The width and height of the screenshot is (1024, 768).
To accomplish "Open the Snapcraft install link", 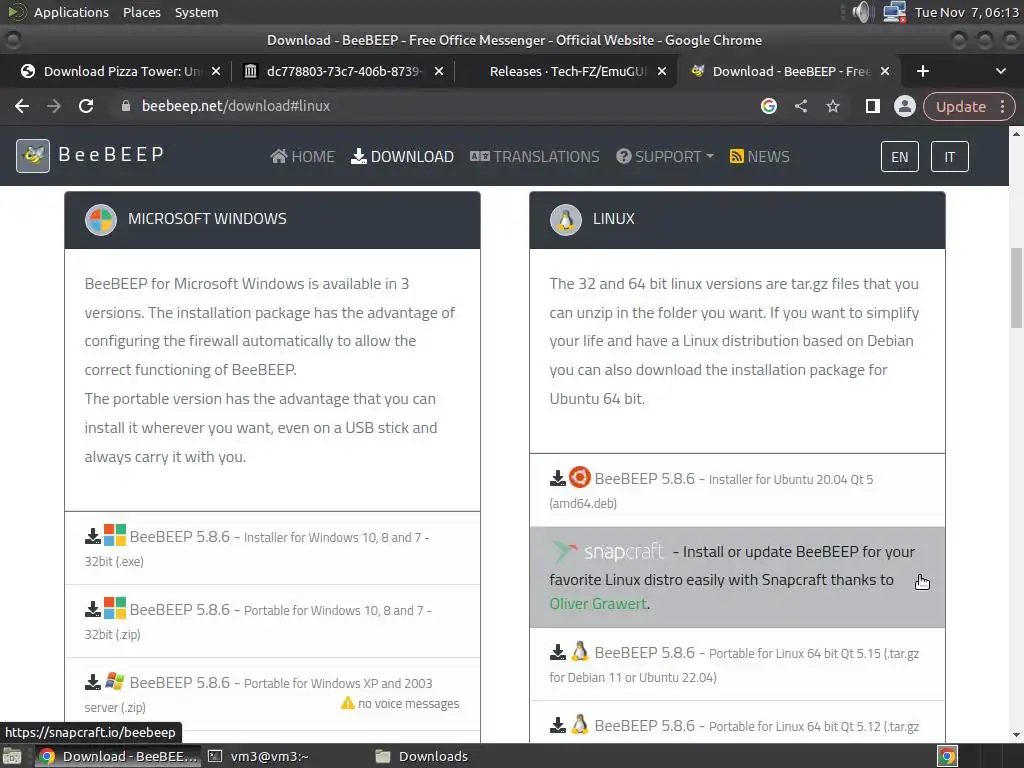I will tap(737, 577).
